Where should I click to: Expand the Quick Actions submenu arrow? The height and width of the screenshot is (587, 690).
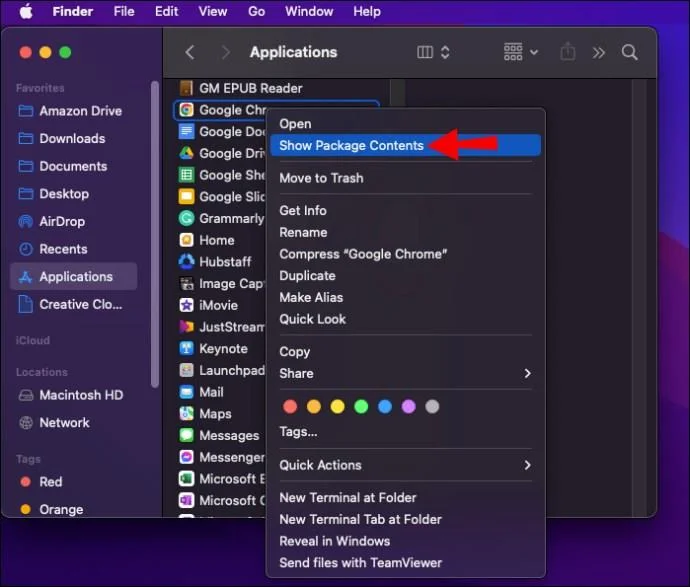coord(527,465)
